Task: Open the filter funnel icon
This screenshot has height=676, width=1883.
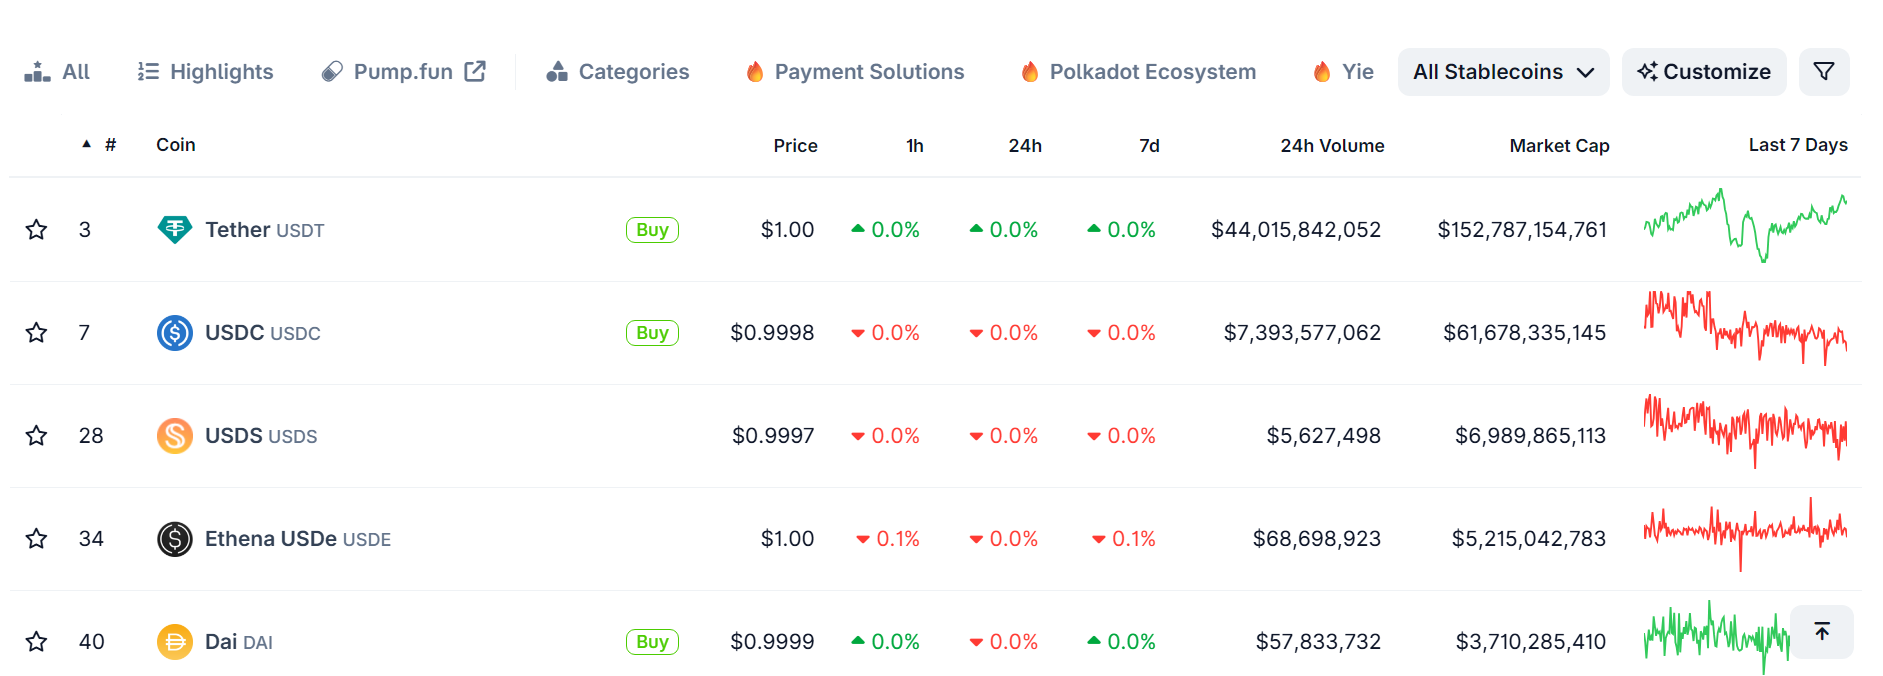Action: [x=1823, y=72]
